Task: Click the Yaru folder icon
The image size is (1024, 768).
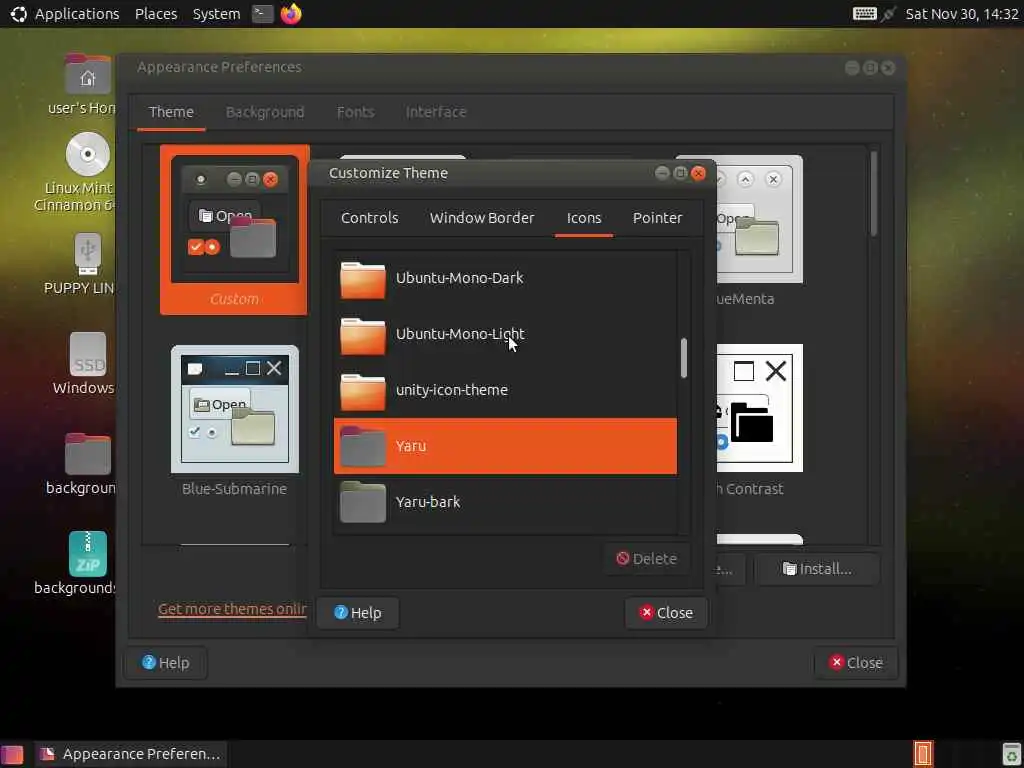Action: [362, 447]
